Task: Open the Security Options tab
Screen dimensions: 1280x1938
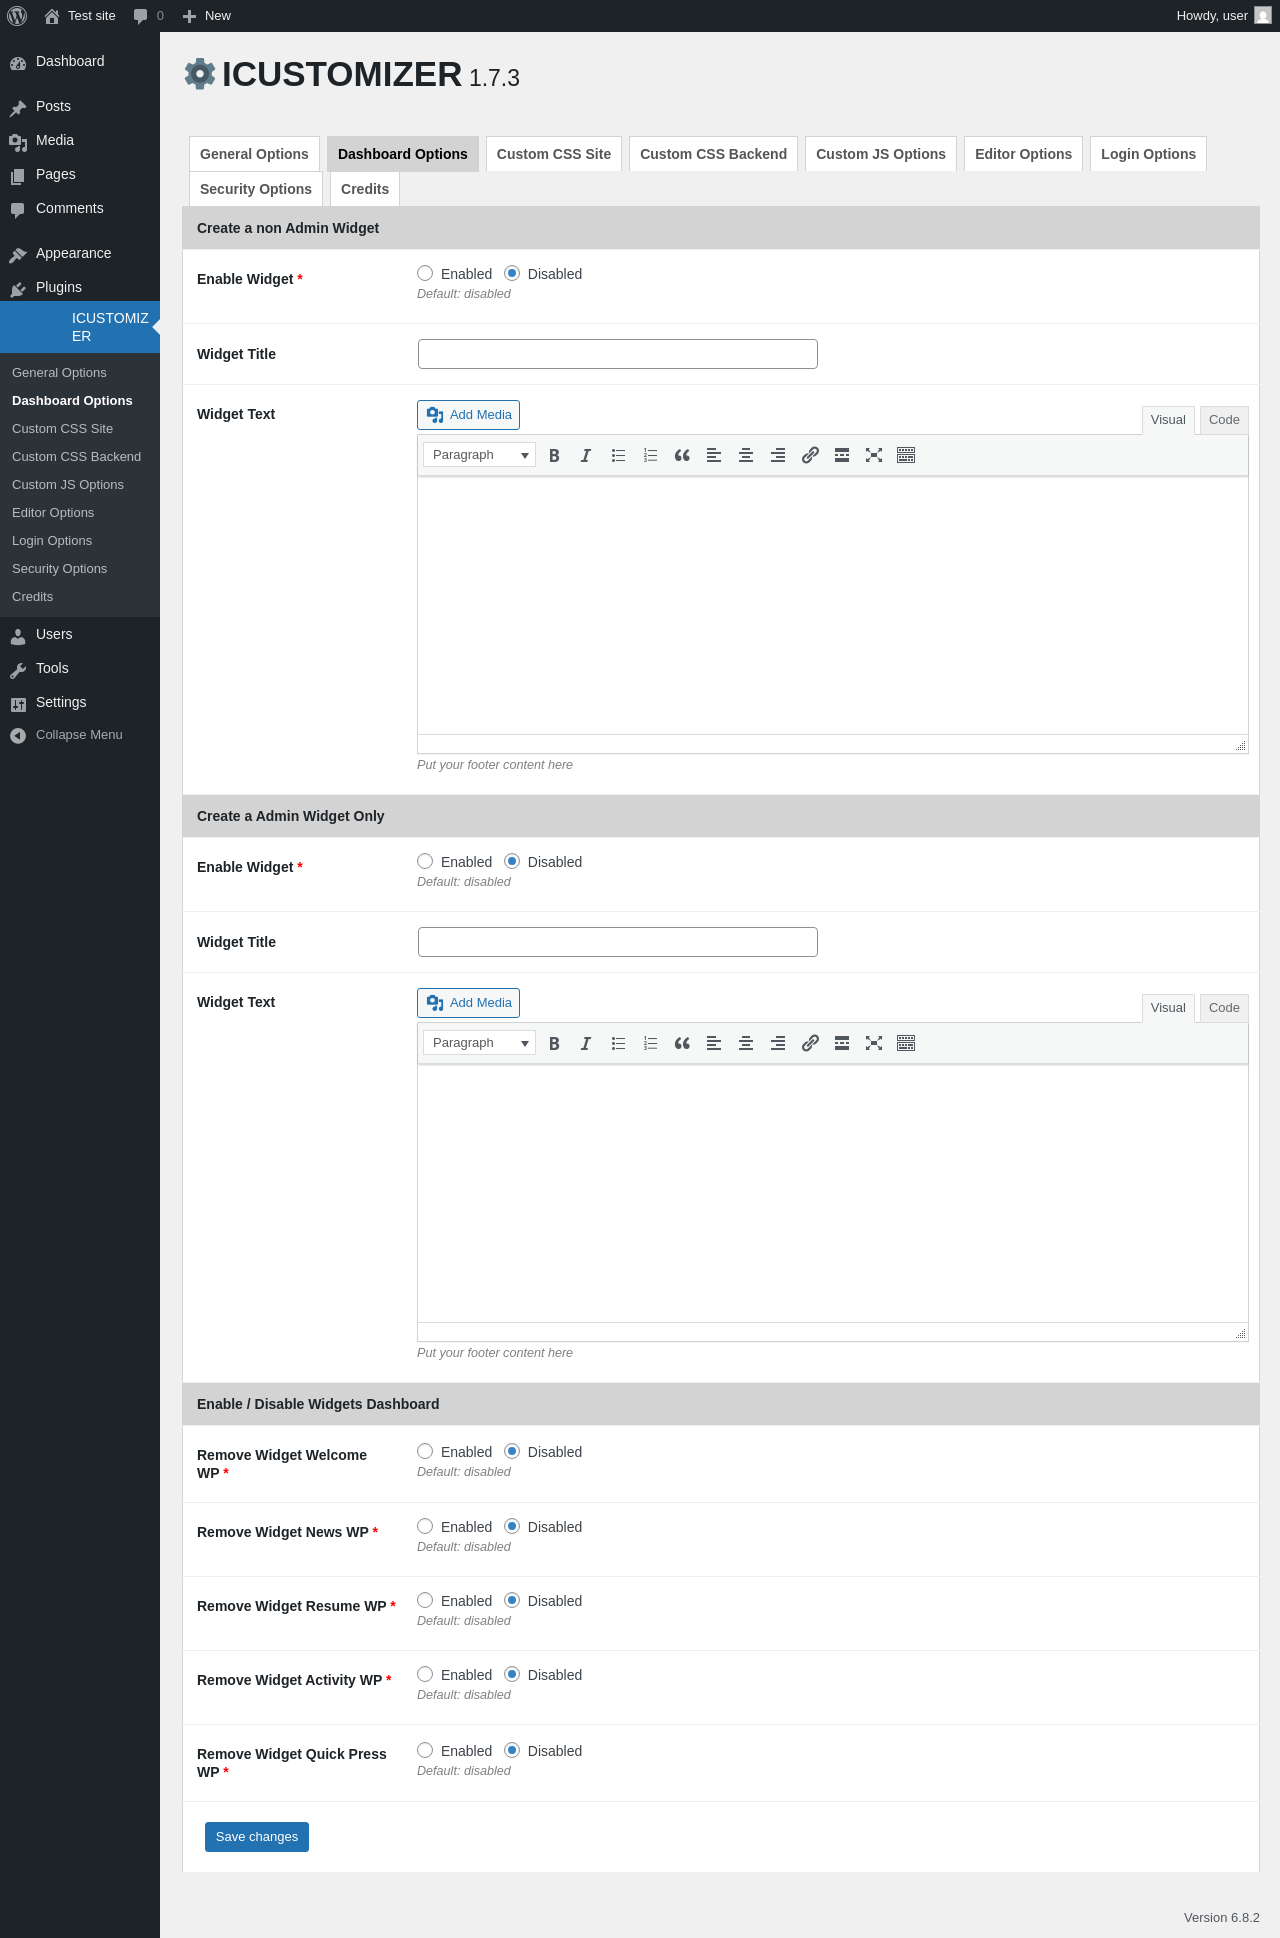Action: (256, 189)
